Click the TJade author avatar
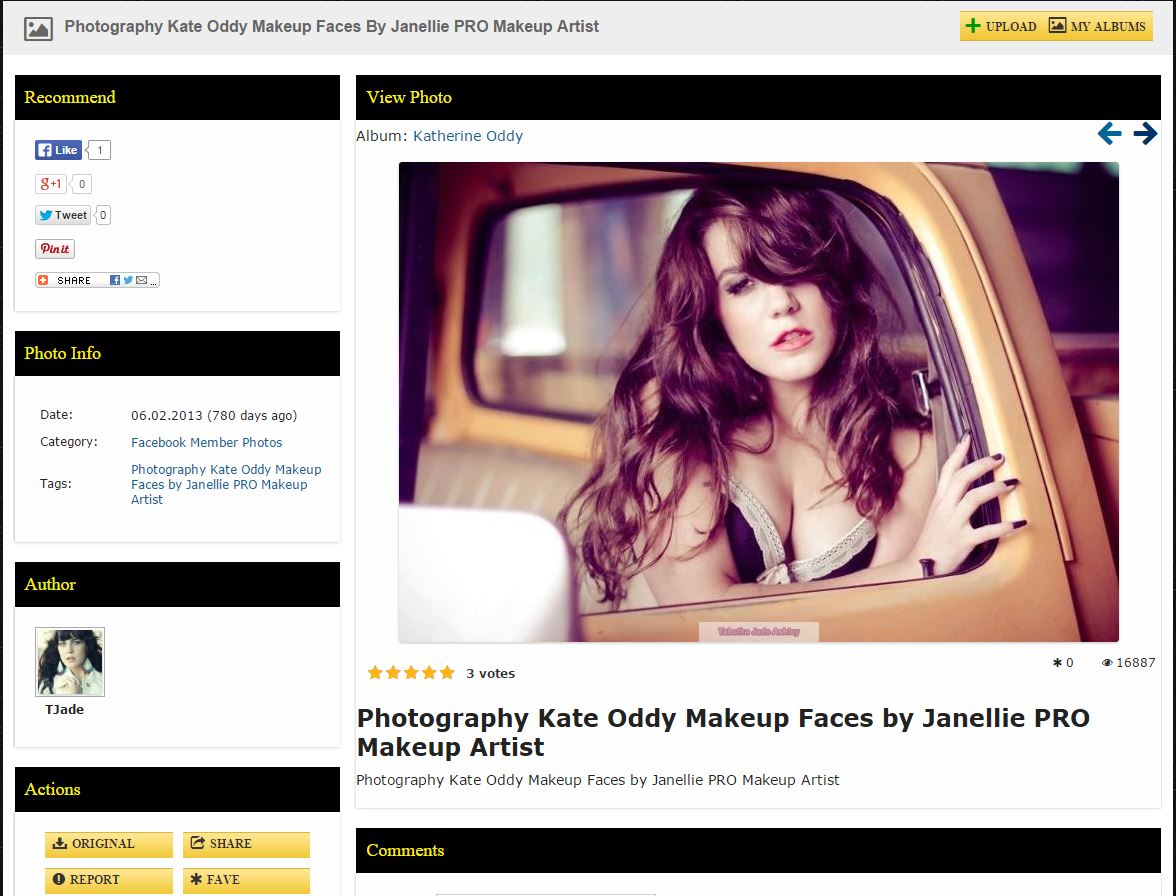The image size is (1176, 896). click(70, 662)
